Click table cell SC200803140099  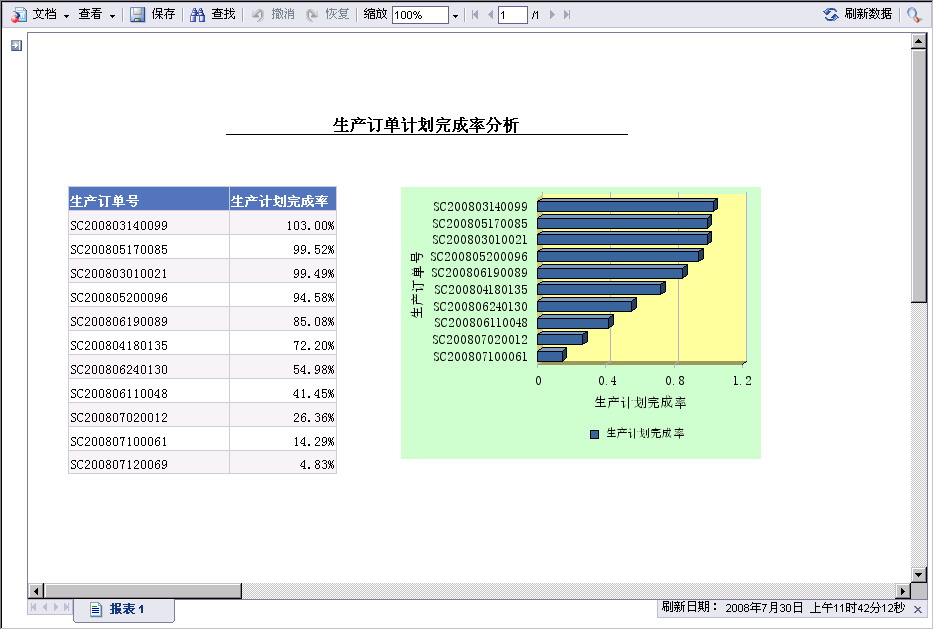[x=148, y=225]
